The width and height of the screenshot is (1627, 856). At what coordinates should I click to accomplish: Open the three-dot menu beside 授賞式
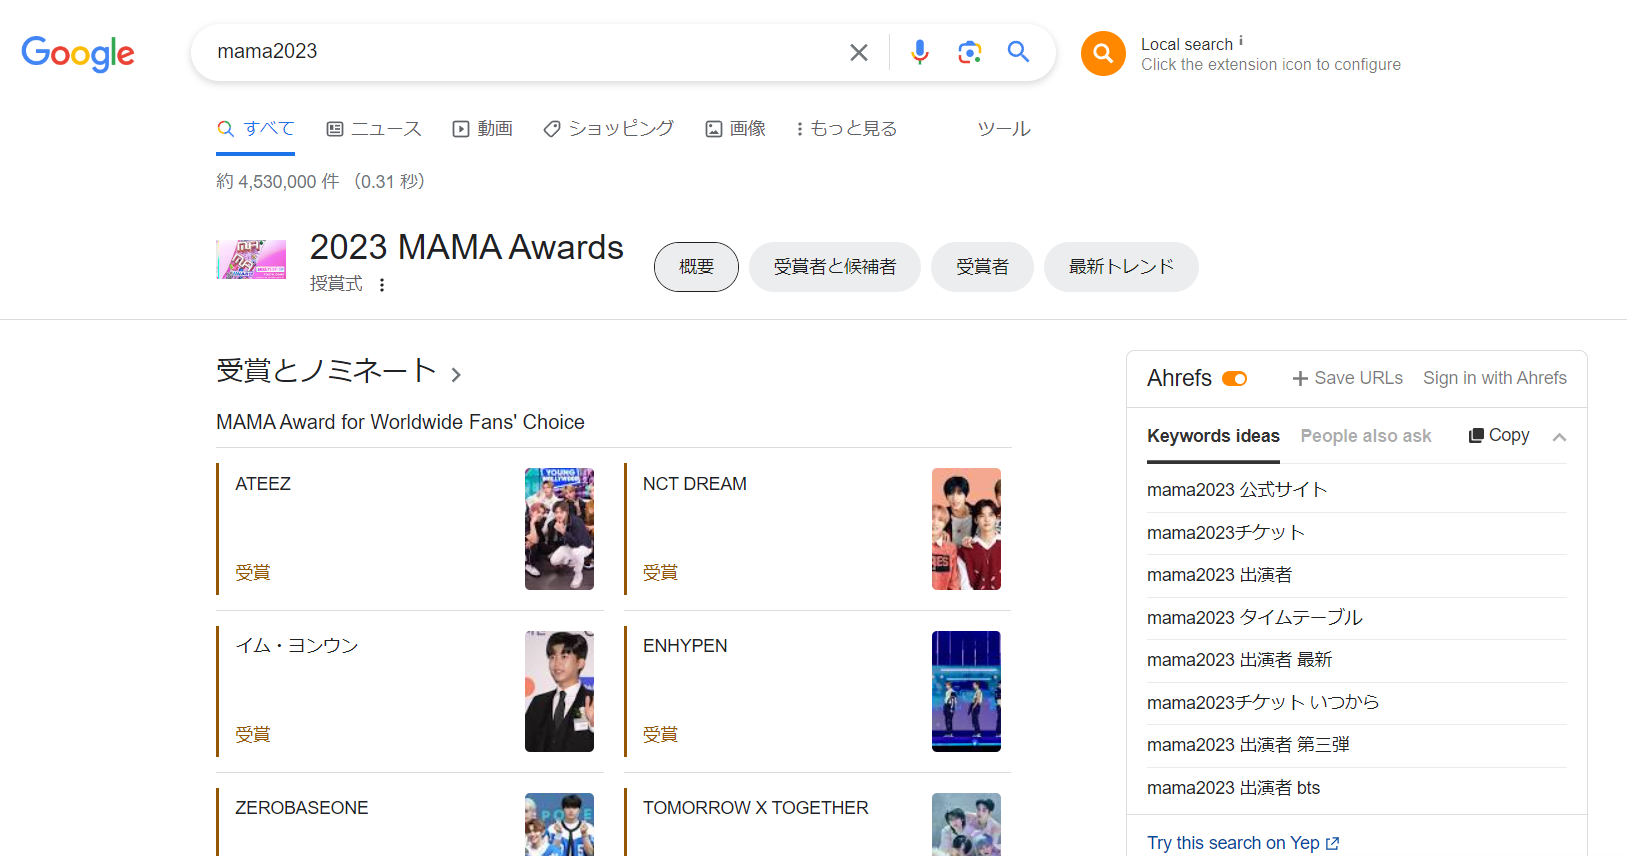(382, 285)
